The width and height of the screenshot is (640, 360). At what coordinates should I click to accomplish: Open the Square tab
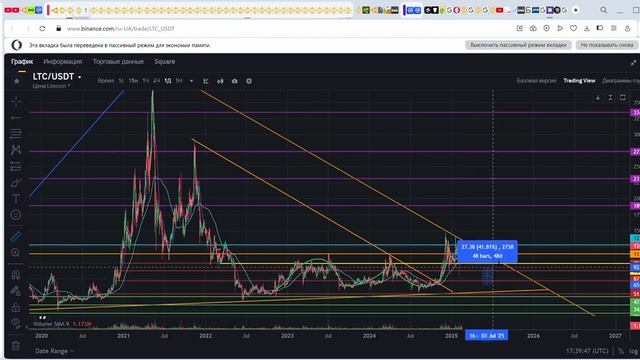coord(164,62)
